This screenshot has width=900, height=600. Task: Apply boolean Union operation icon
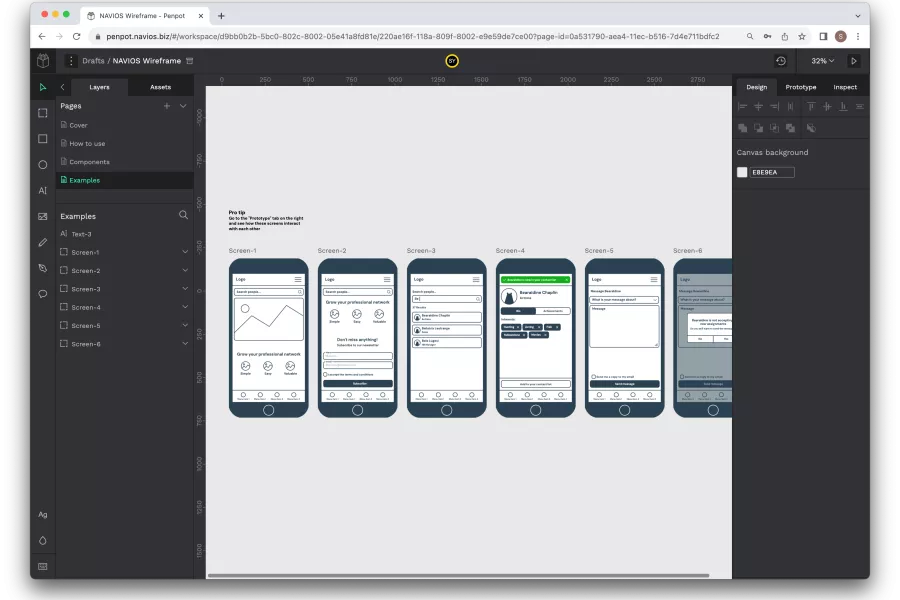pos(742,128)
